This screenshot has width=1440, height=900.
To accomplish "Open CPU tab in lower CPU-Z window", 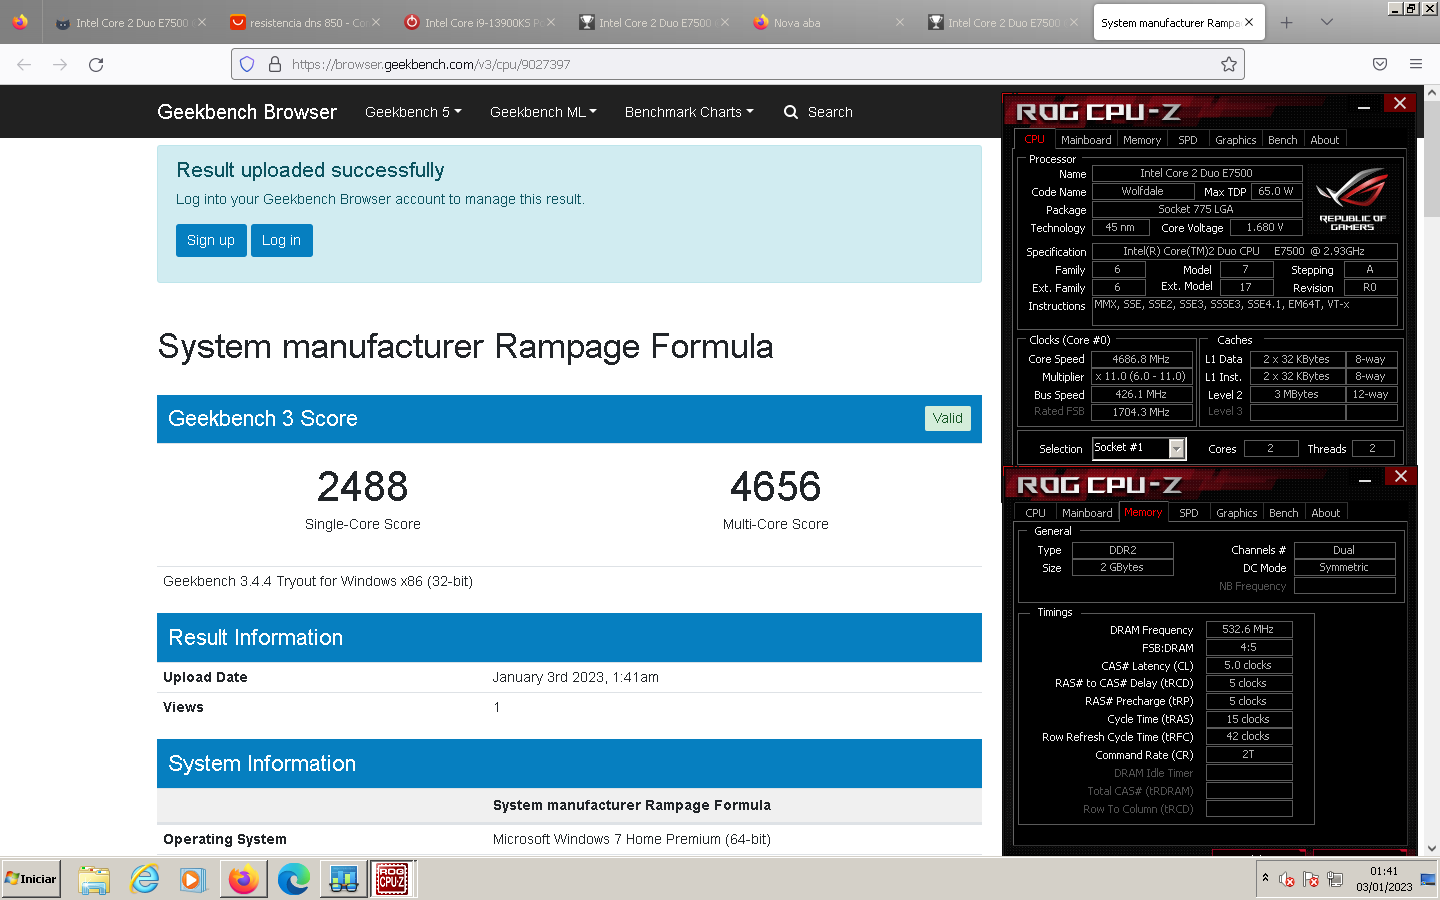I will (1036, 513).
